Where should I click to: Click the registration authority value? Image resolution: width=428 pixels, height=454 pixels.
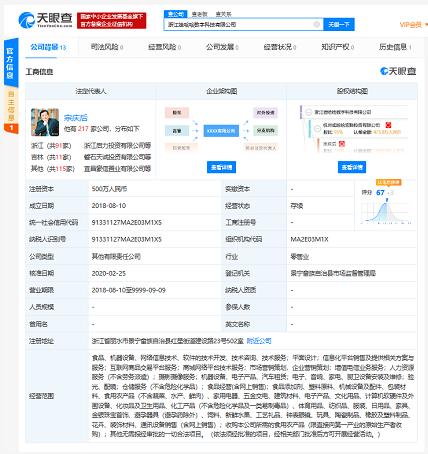click(x=333, y=273)
